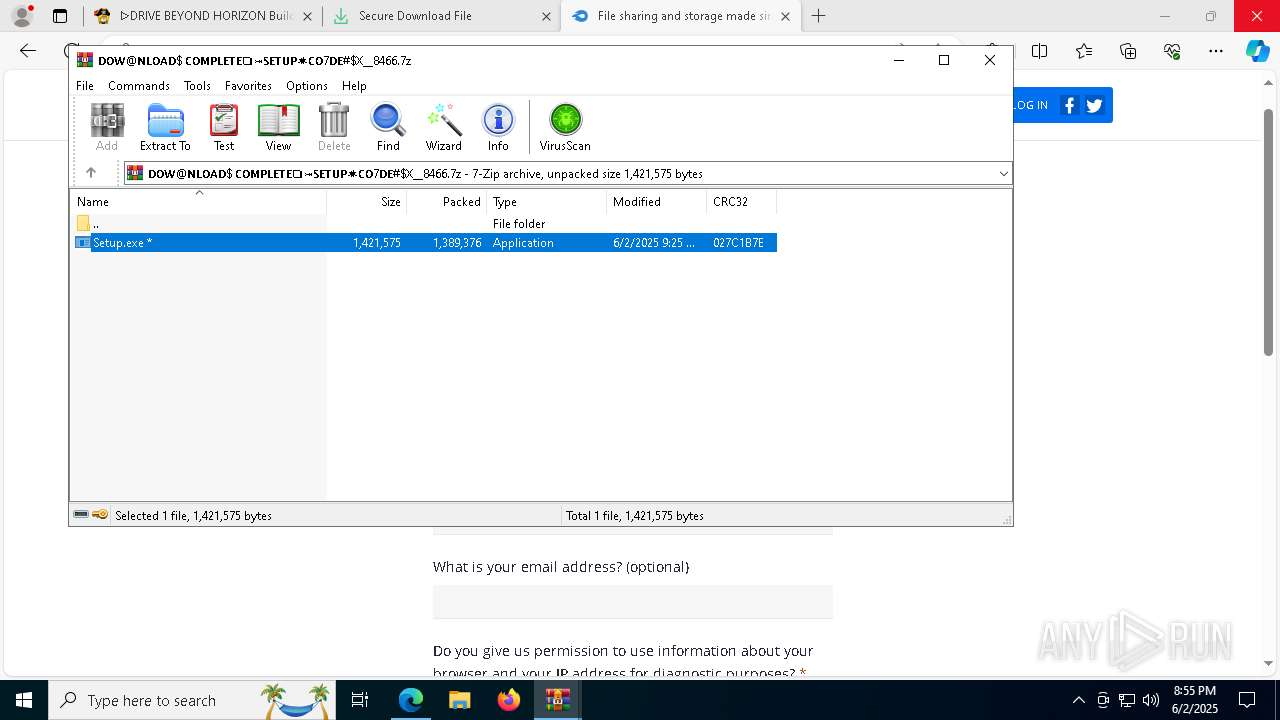Close the File sharing and storage tab
The width and height of the screenshot is (1280, 720).
[x=785, y=16]
